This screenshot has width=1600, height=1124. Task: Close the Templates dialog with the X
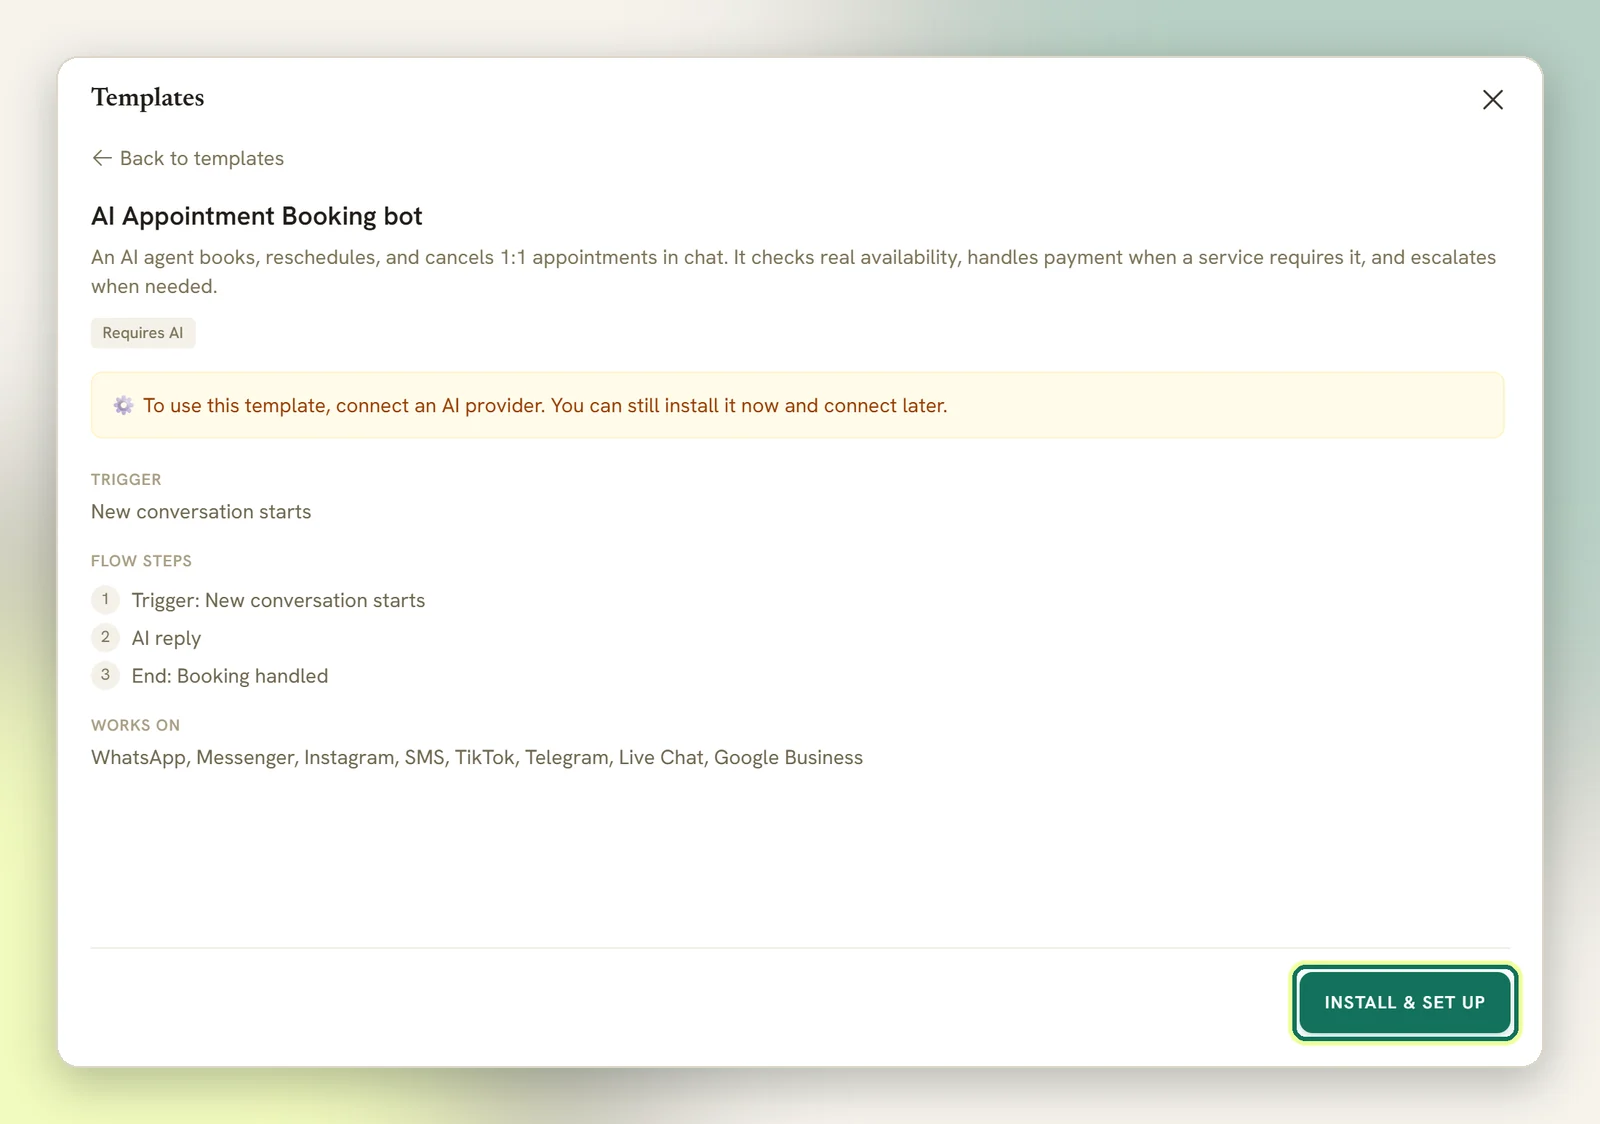coord(1492,100)
